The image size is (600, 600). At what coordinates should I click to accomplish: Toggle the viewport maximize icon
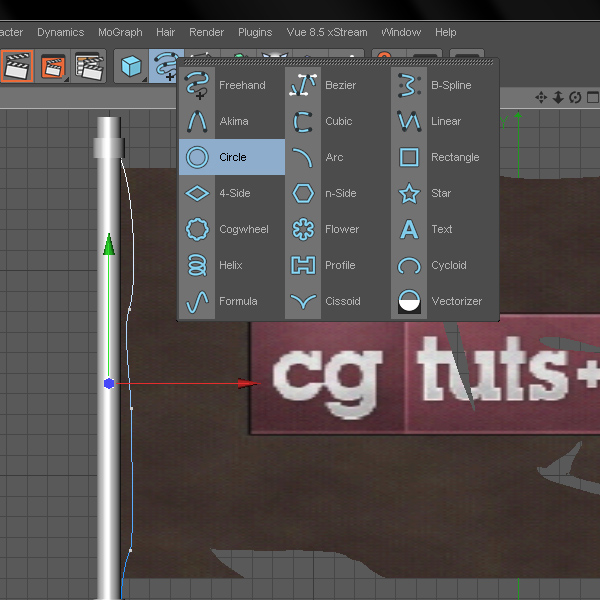(x=593, y=98)
